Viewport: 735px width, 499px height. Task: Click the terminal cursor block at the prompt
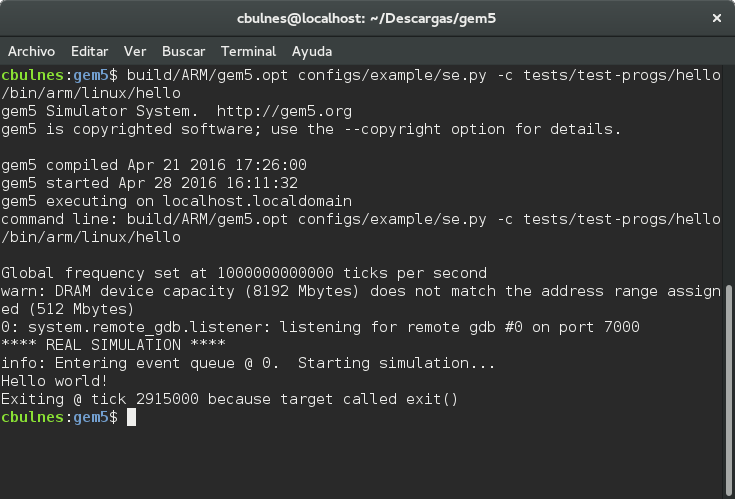point(131,417)
